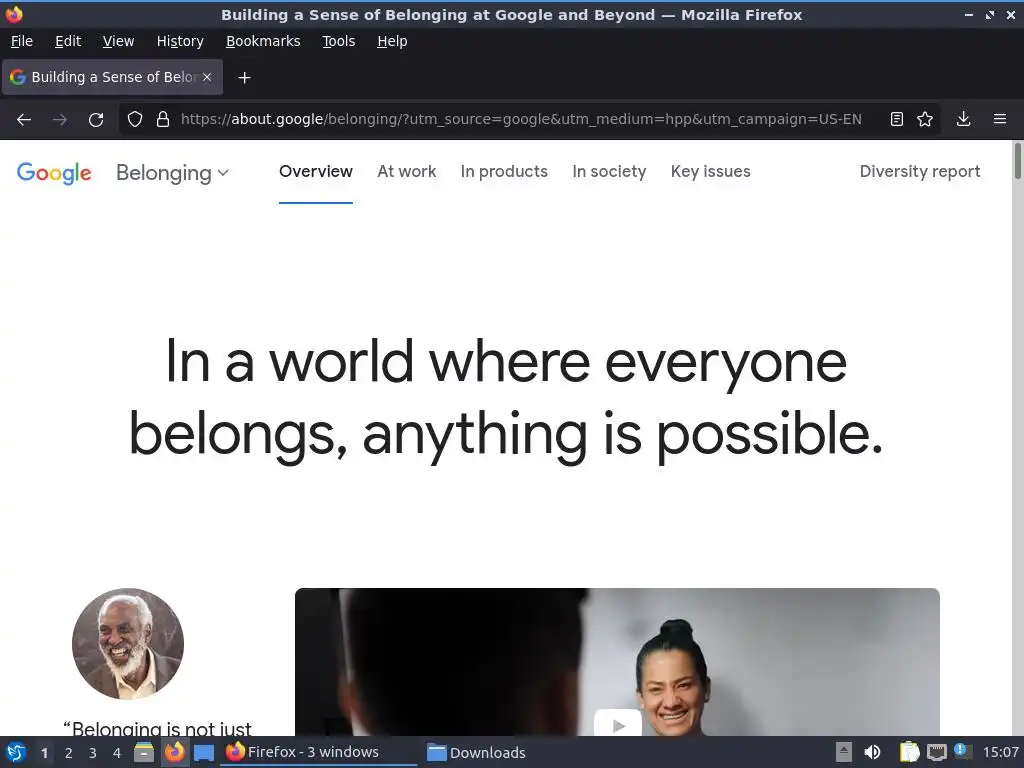The height and width of the screenshot is (768, 1024).
Task: Open the Downloads window from taskbar
Action: (477, 752)
